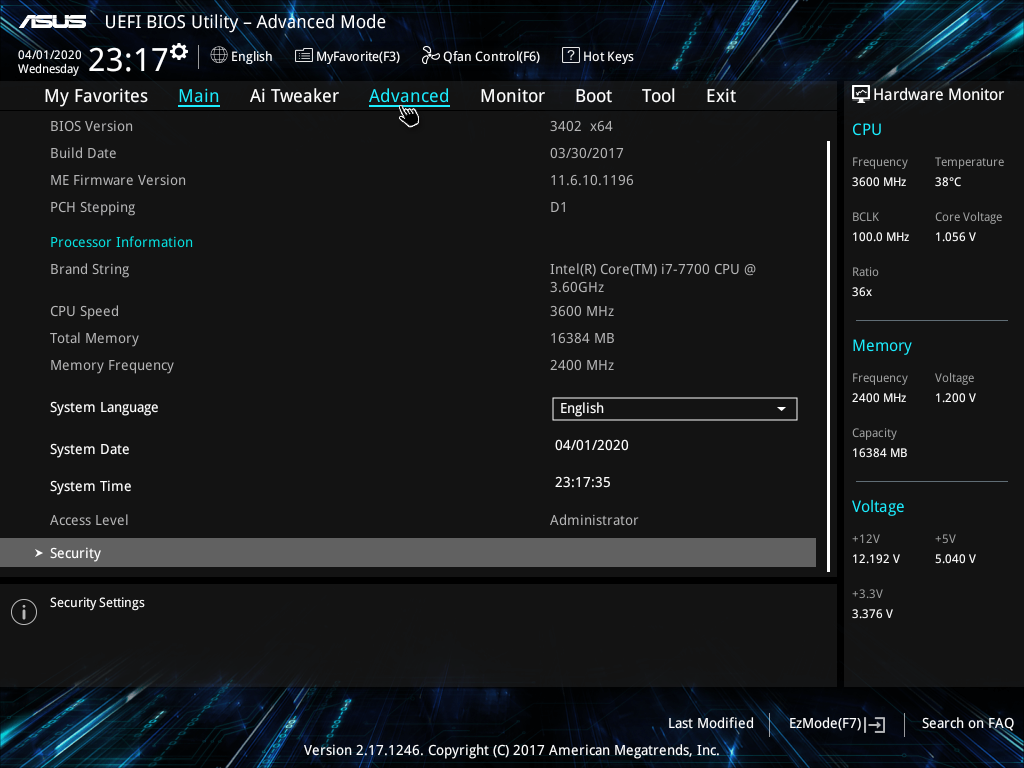Open the Monitor tab
Viewport: 1024px width, 768px height.
point(512,96)
